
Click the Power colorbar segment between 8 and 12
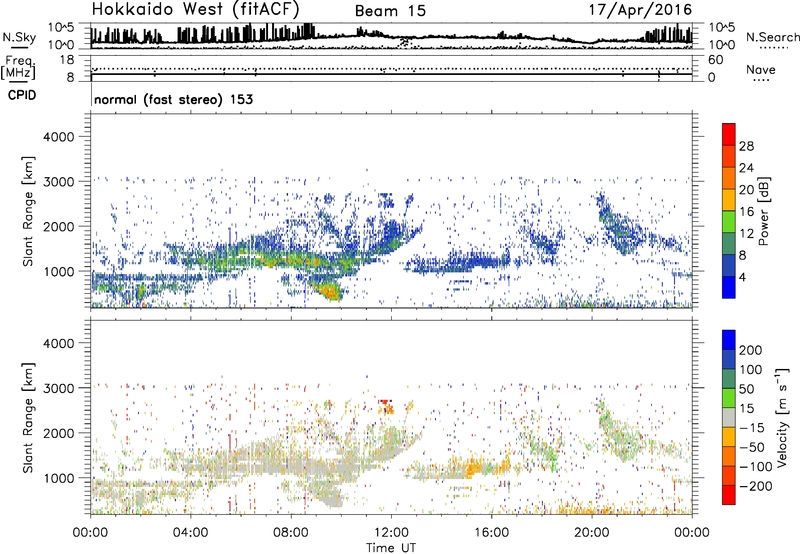[729, 244]
